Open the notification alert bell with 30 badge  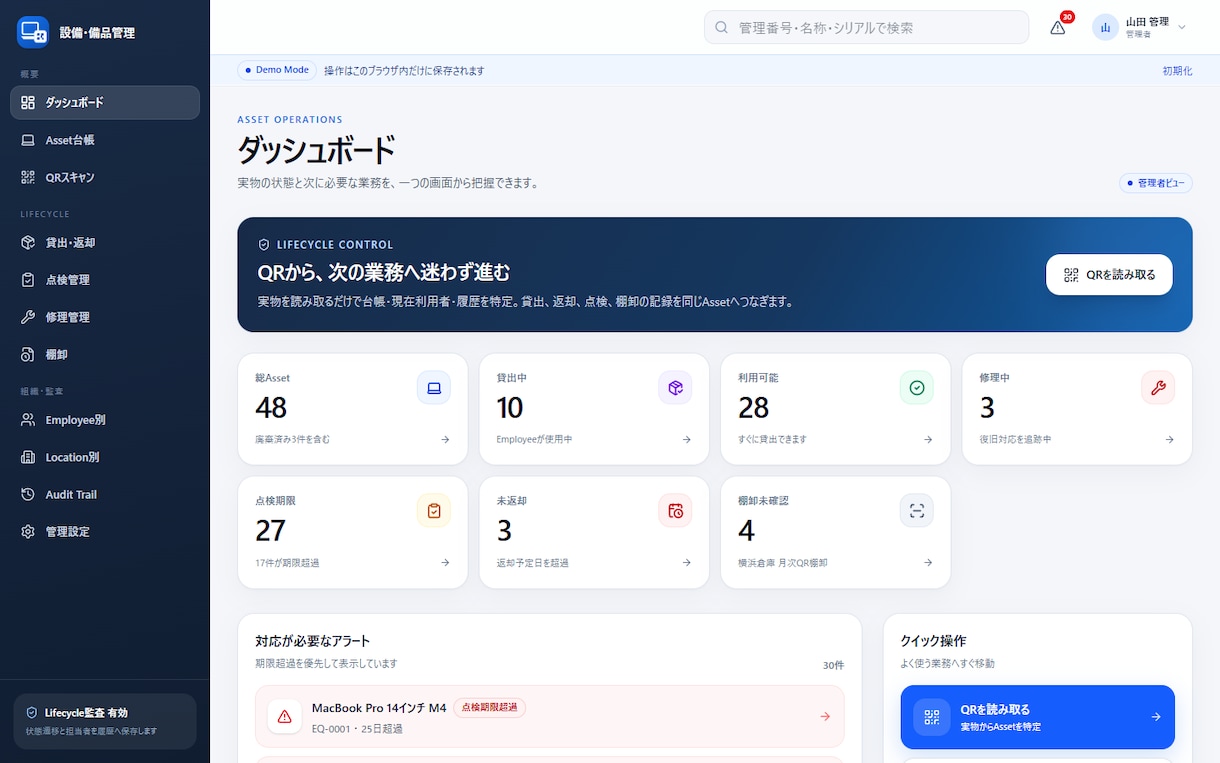click(x=1058, y=27)
